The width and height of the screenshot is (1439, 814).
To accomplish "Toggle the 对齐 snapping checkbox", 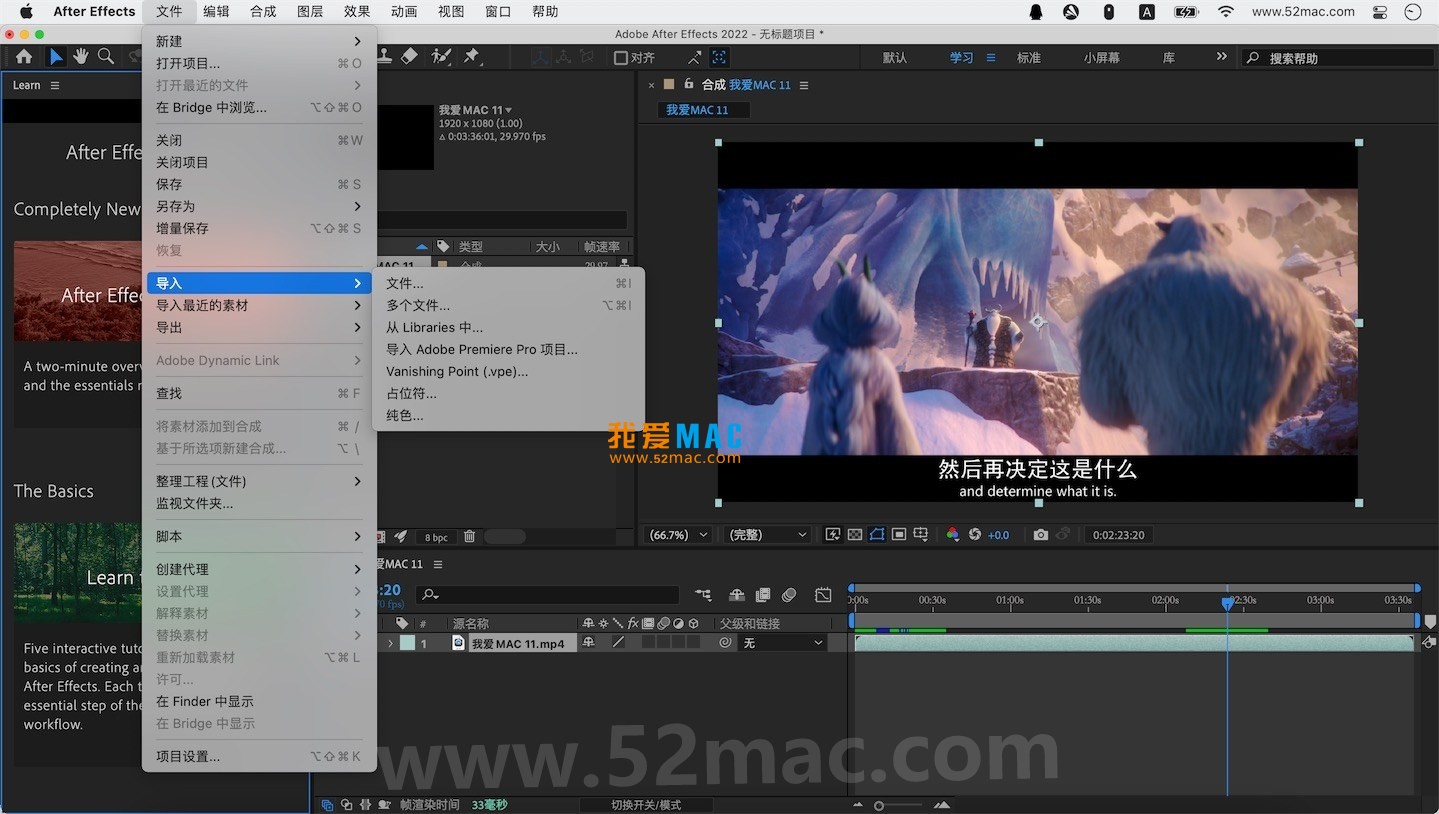I will click(621, 58).
